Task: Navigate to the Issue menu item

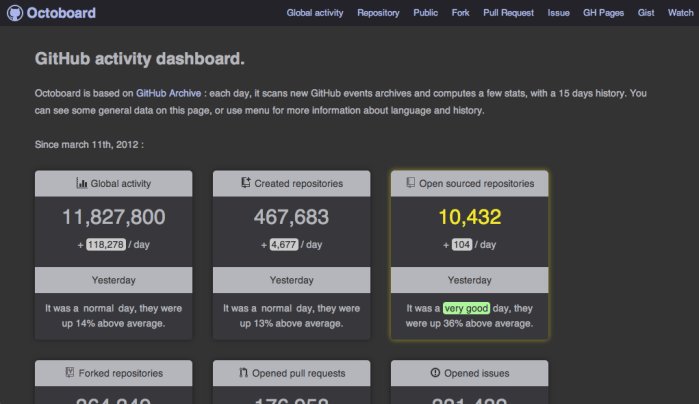Action: [560, 13]
